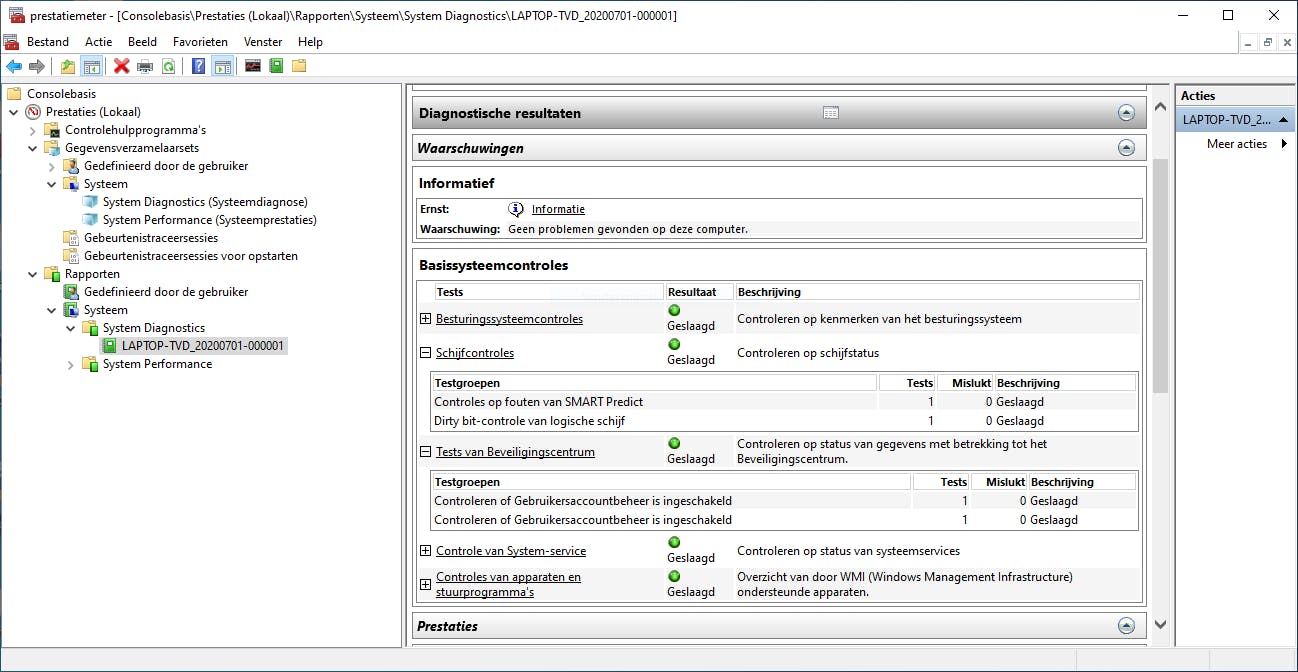1298x672 pixels.
Task: Expand Controlehulpprogramma's tree node
Action: (x=33, y=130)
